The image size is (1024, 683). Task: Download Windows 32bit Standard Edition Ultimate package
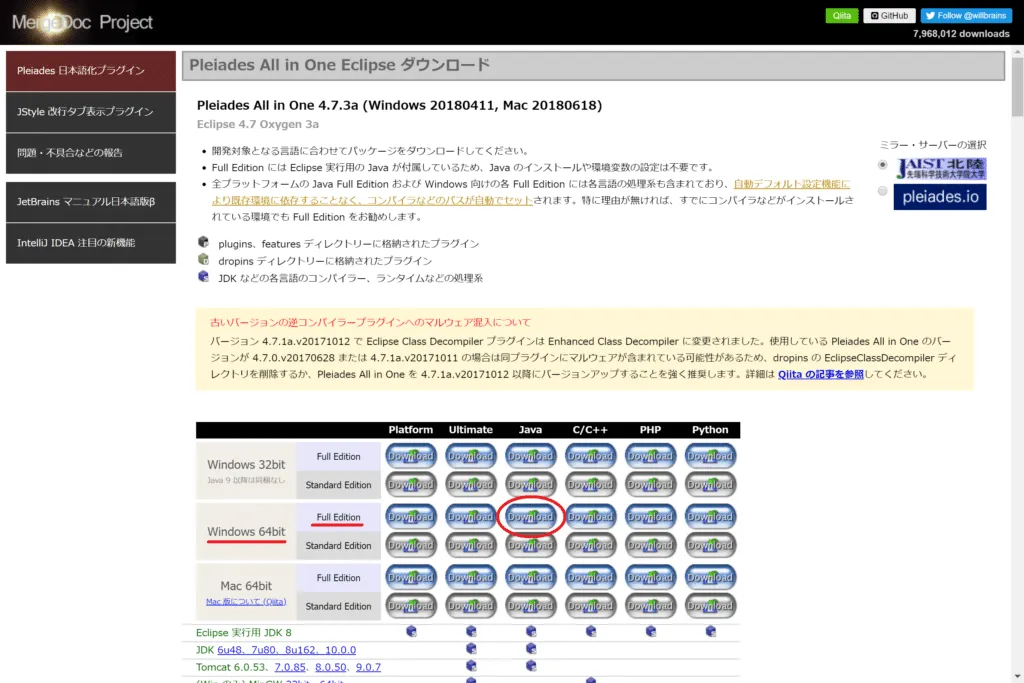pyautogui.click(x=471, y=484)
